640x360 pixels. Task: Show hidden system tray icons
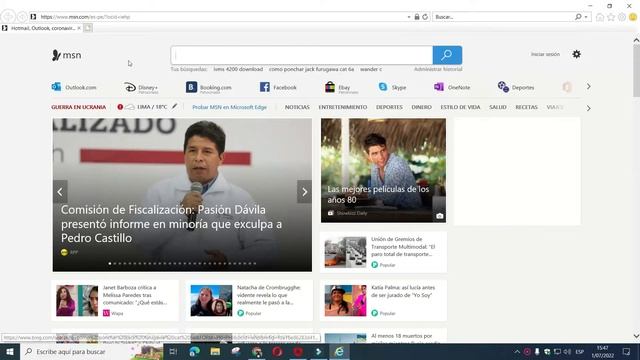pyautogui.click(x=517, y=351)
